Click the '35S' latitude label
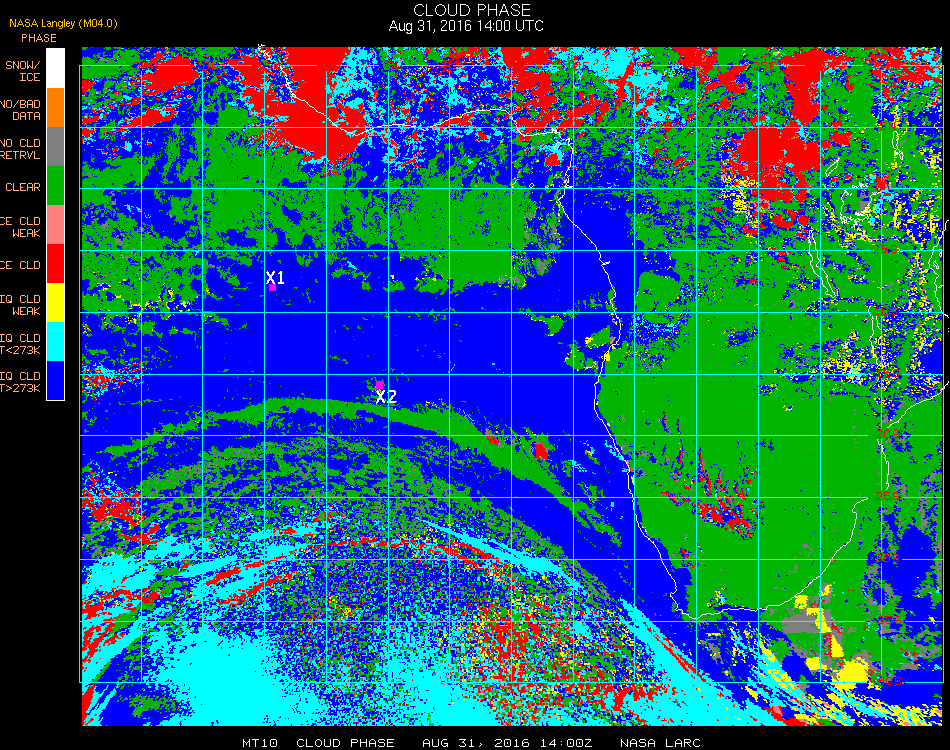950x750 pixels. coord(889,620)
